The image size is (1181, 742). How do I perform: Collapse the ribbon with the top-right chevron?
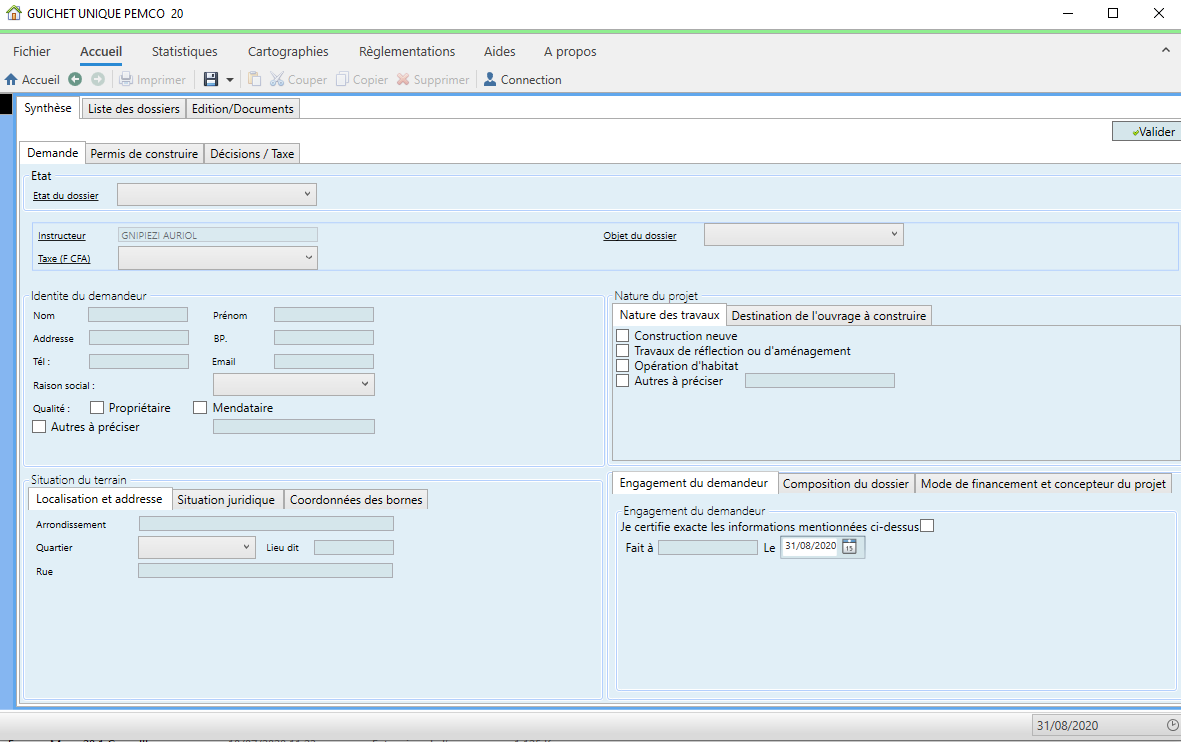(1166, 50)
